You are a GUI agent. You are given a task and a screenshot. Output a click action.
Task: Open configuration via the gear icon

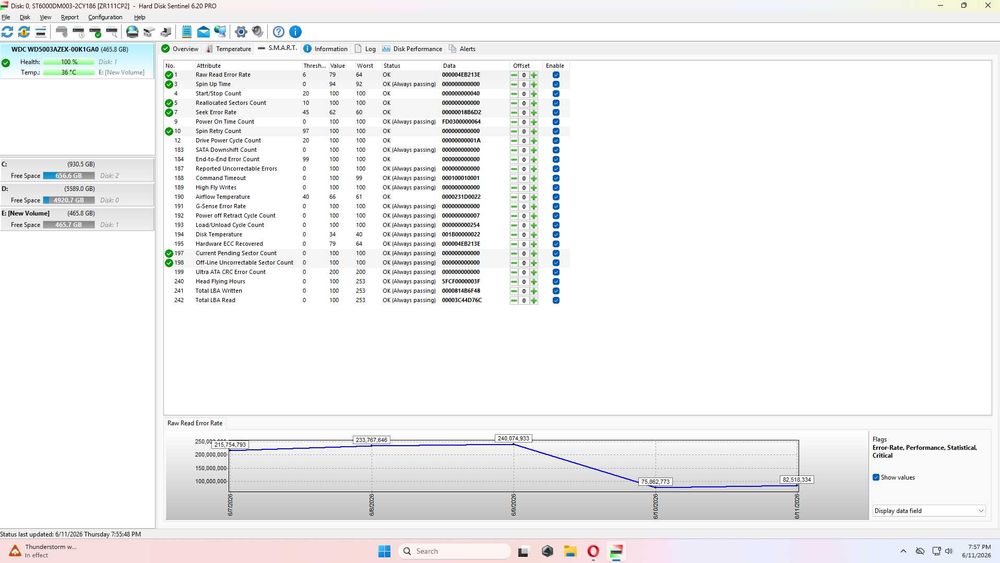pos(241,31)
